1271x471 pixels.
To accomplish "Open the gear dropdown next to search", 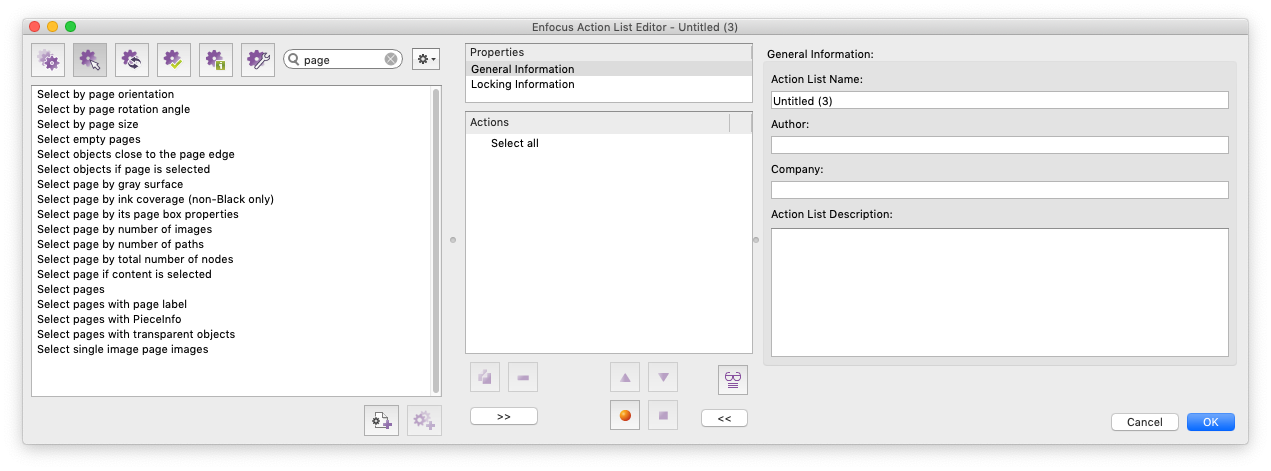I will pyautogui.click(x=425, y=60).
